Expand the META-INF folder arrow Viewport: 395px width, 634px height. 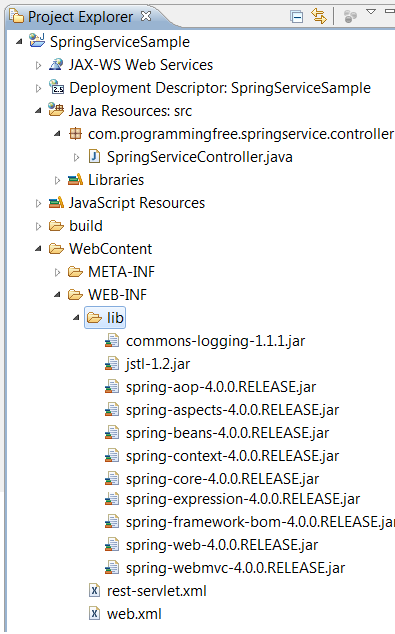(57, 273)
